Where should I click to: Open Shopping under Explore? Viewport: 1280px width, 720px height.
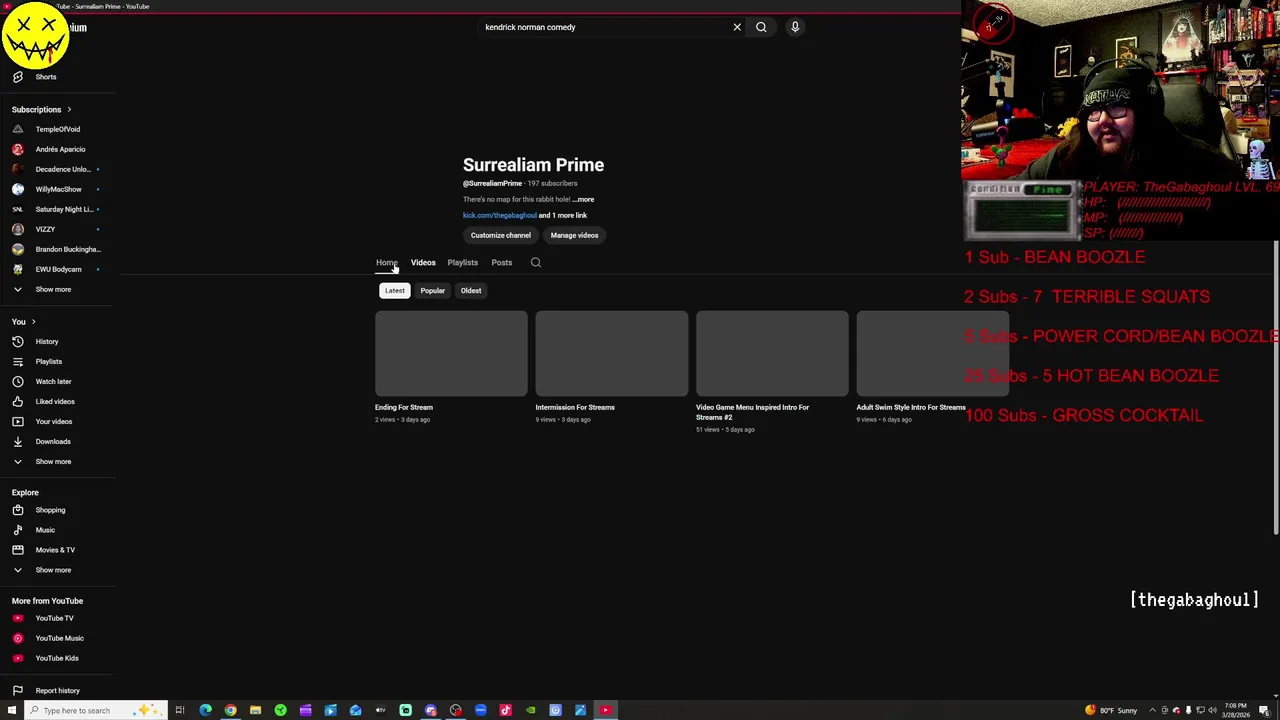pos(50,510)
